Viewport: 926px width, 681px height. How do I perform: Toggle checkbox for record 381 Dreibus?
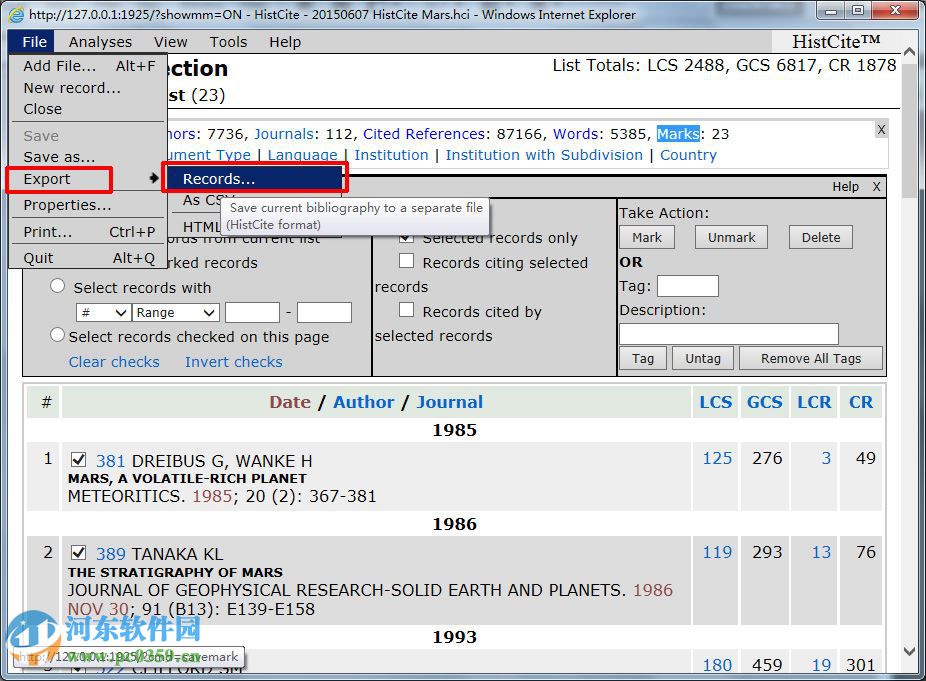click(79, 460)
